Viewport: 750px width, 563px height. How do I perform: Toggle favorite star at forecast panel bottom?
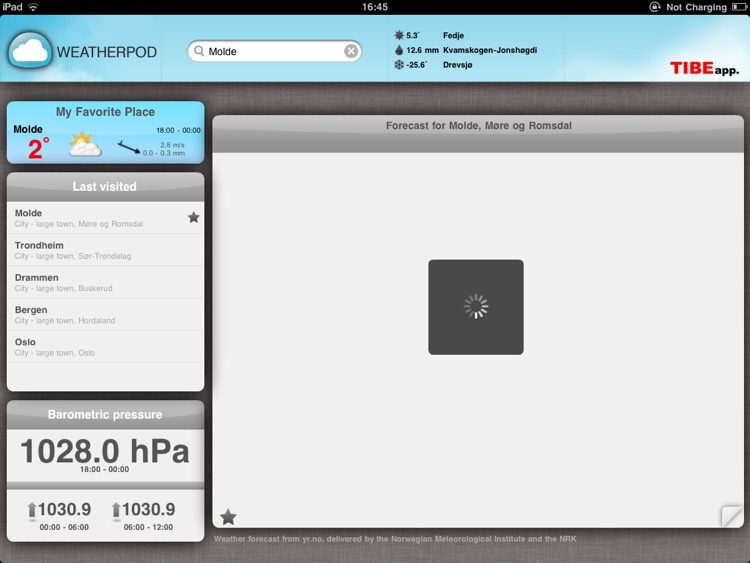[x=228, y=517]
